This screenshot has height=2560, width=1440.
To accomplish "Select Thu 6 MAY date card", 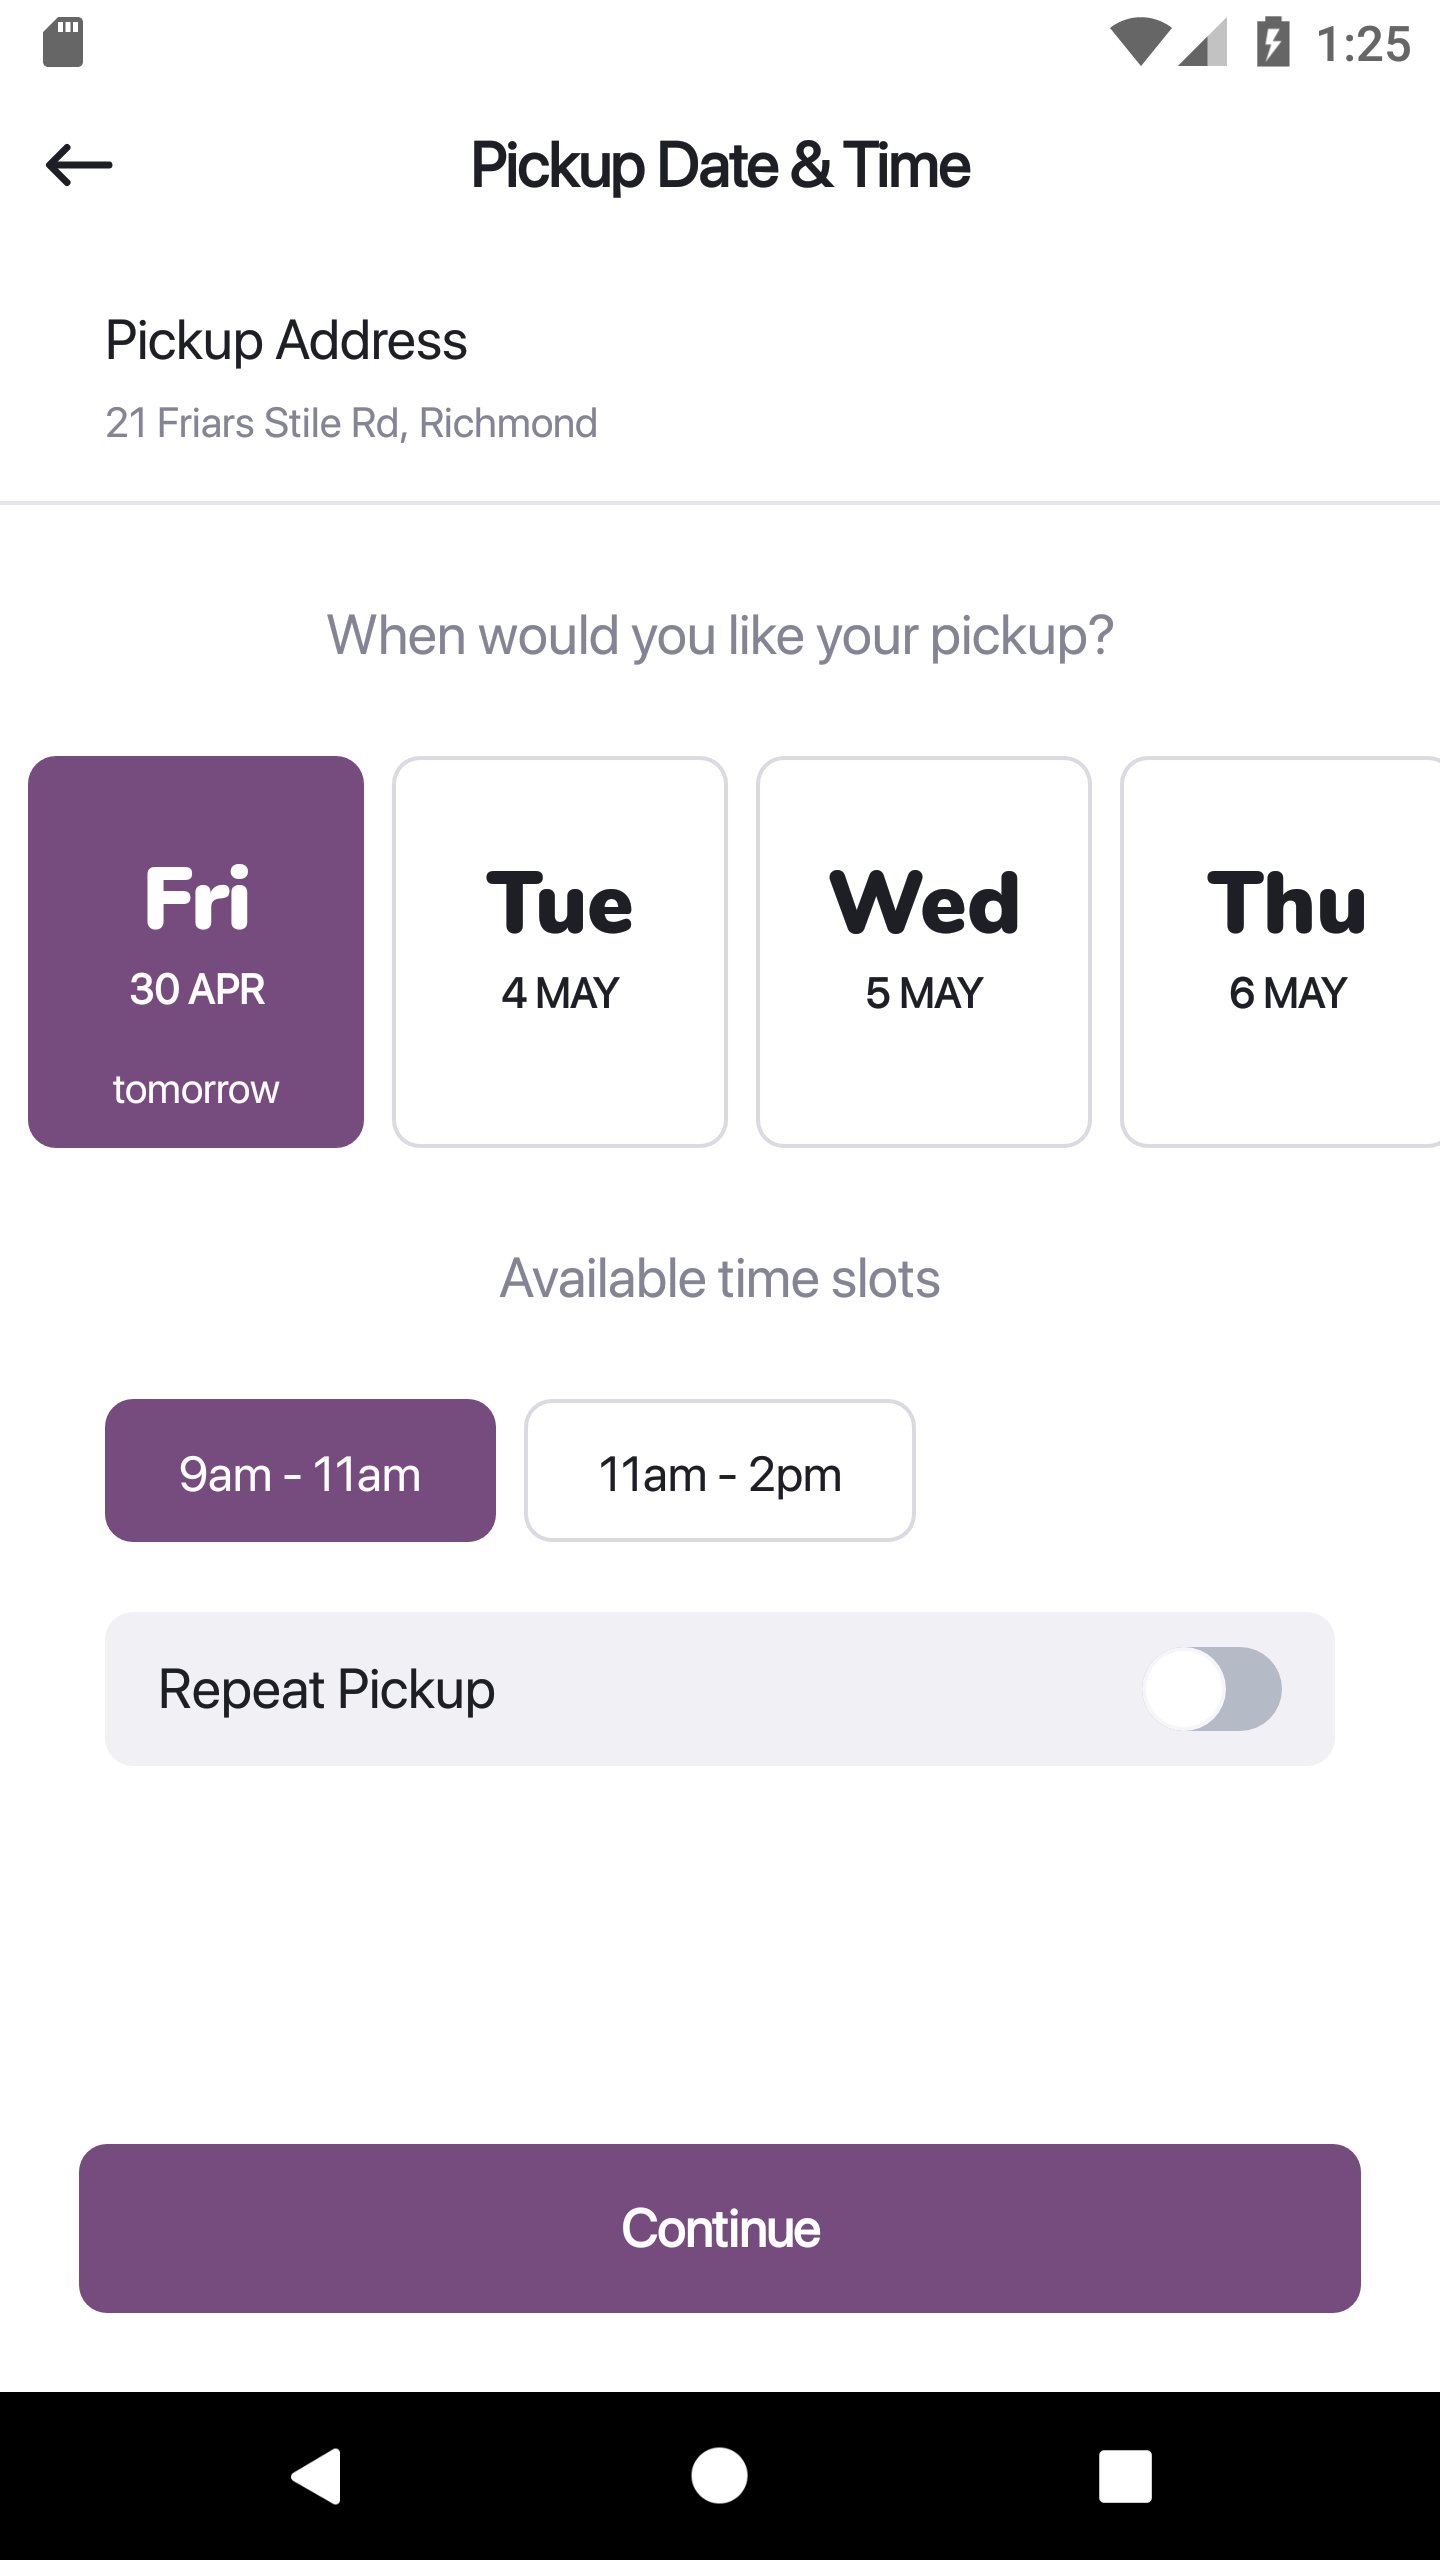I will pos(1284,952).
